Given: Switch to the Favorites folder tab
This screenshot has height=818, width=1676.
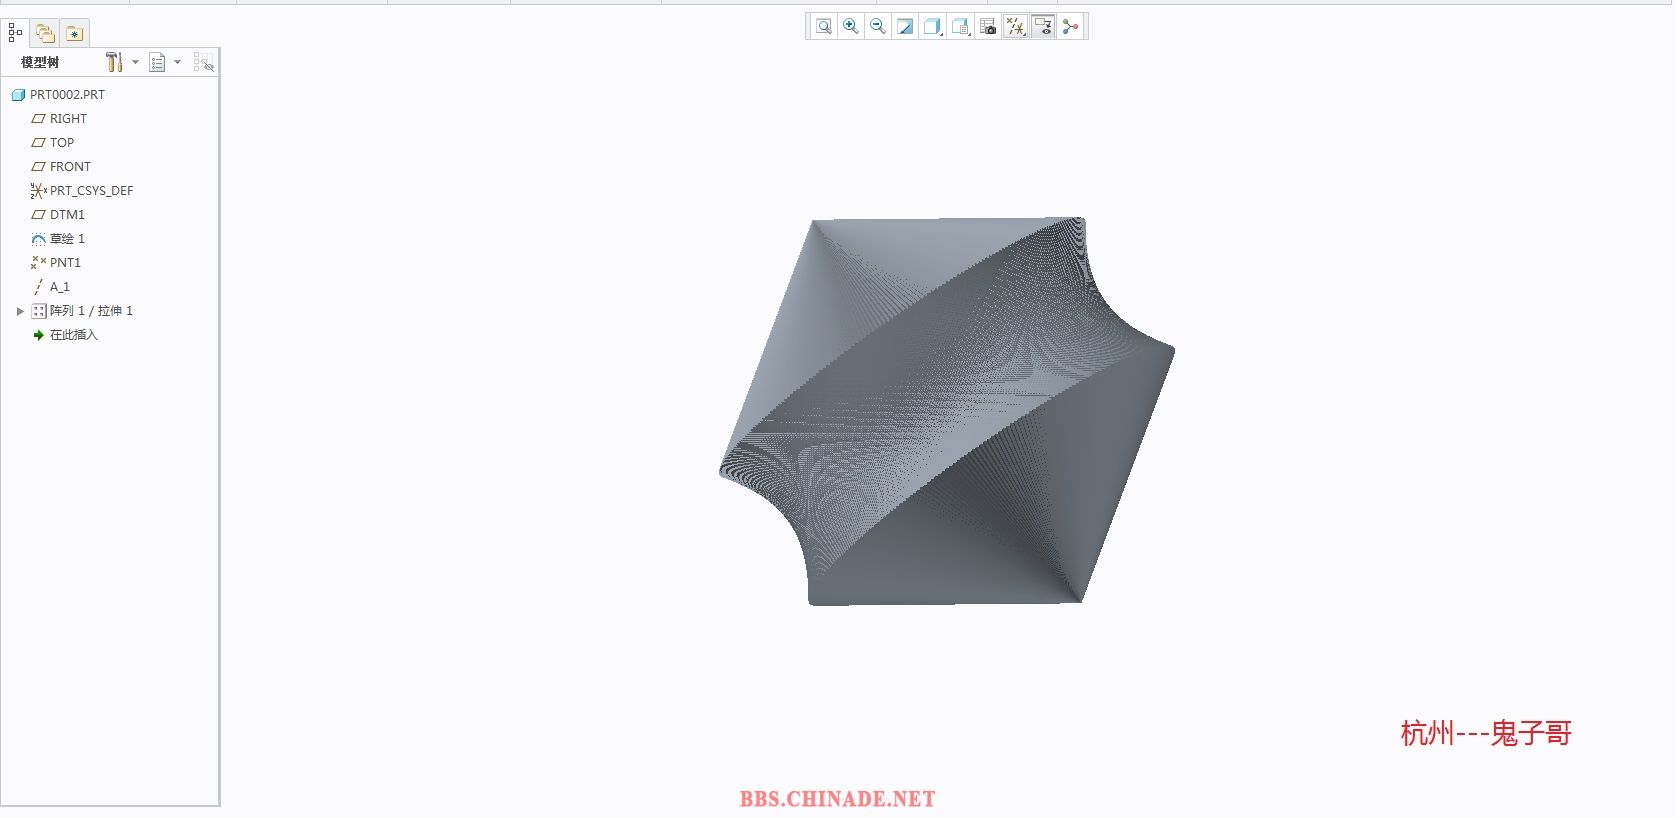Looking at the screenshot, I should (x=75, y=33).
